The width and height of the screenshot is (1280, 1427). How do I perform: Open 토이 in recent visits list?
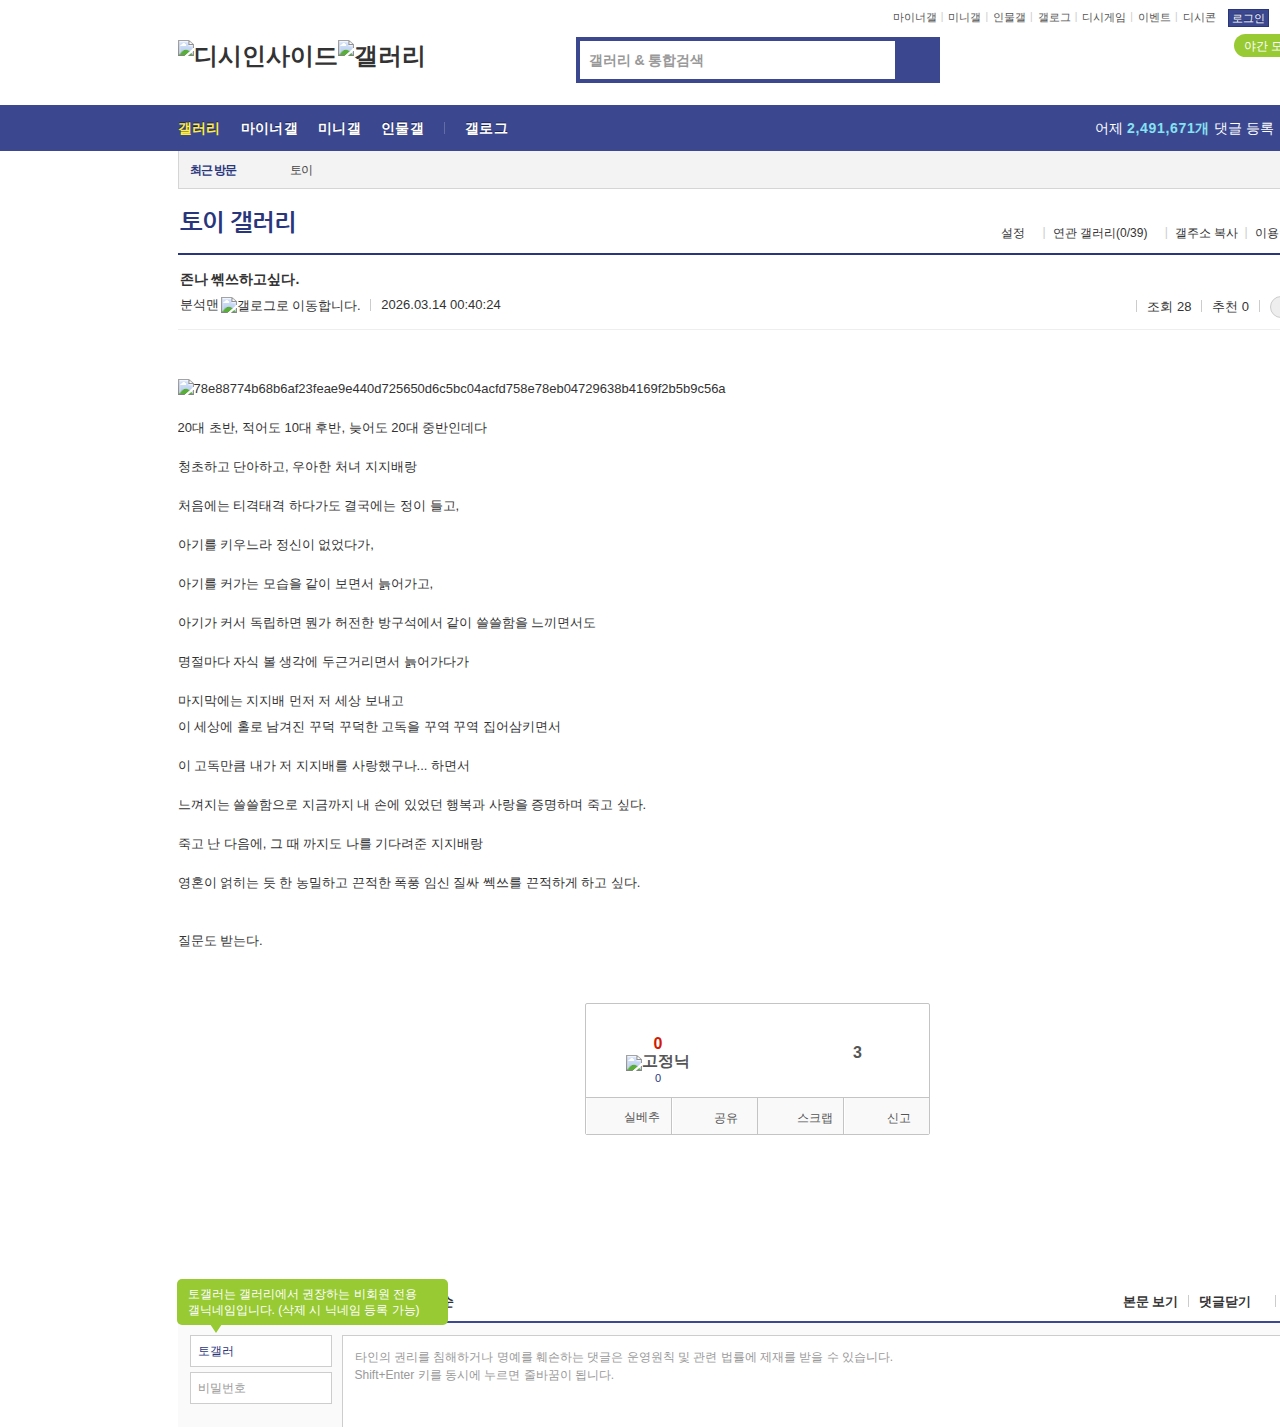(301, 170)
